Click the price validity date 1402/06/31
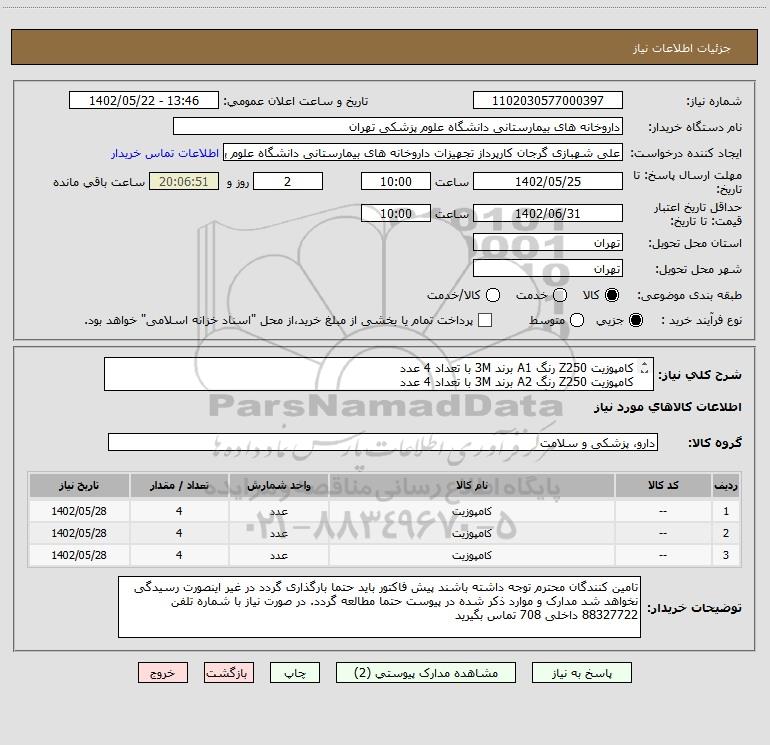The image size is (770, 745). (548, 214)
